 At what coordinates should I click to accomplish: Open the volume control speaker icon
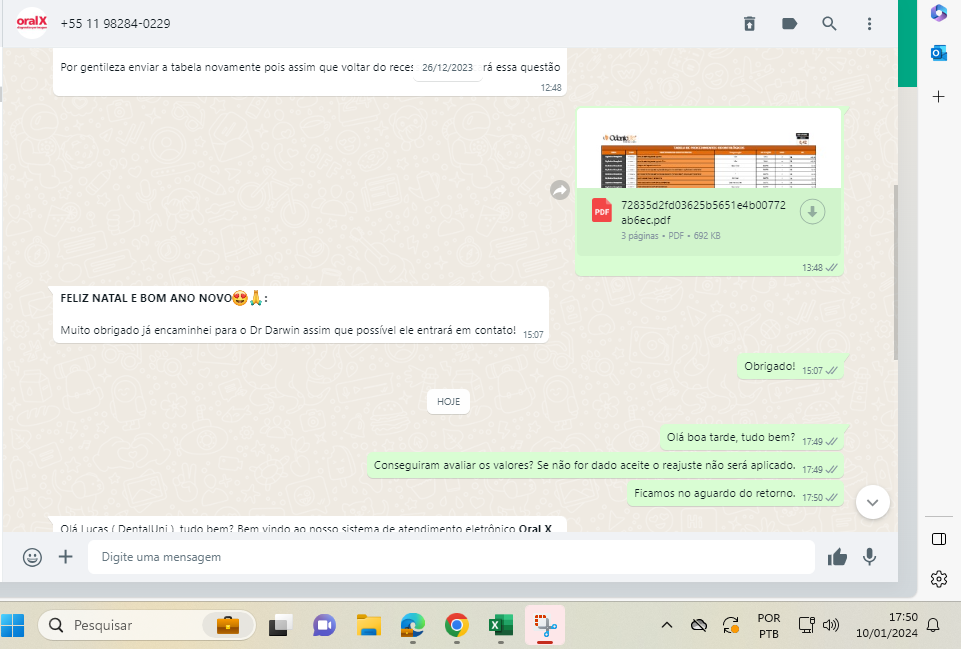point(830,625)
